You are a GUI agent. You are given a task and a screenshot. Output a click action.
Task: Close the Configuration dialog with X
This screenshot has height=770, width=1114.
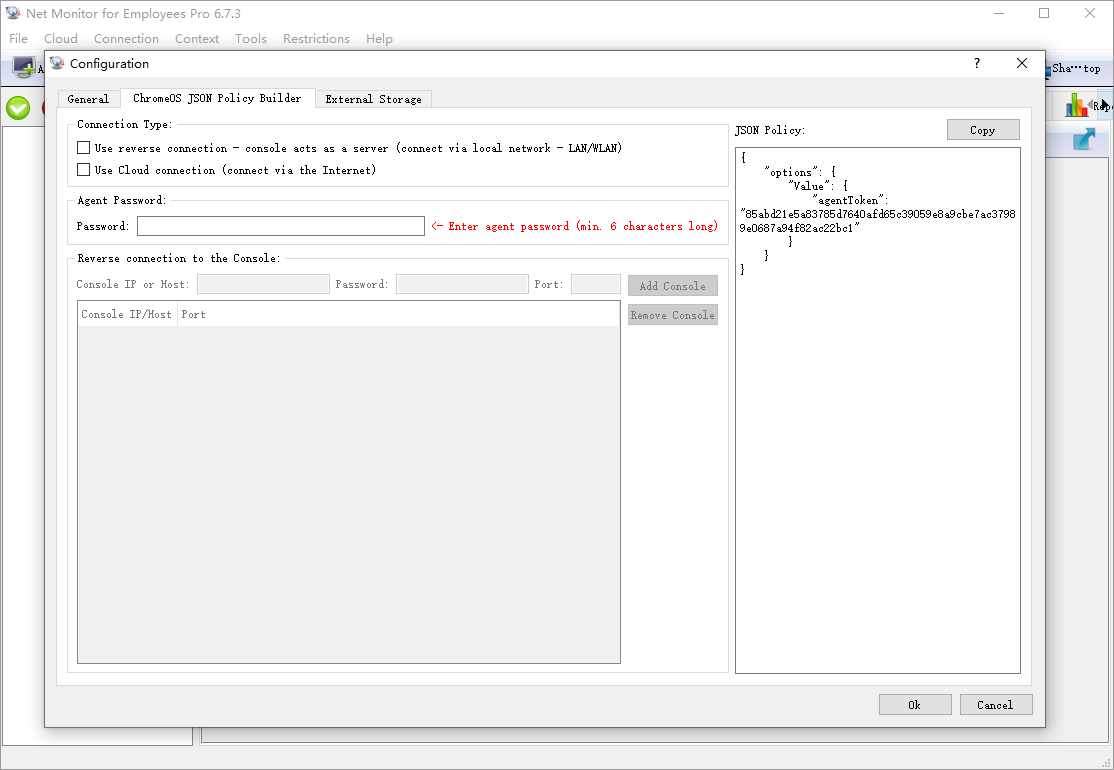coord(1022,63)
